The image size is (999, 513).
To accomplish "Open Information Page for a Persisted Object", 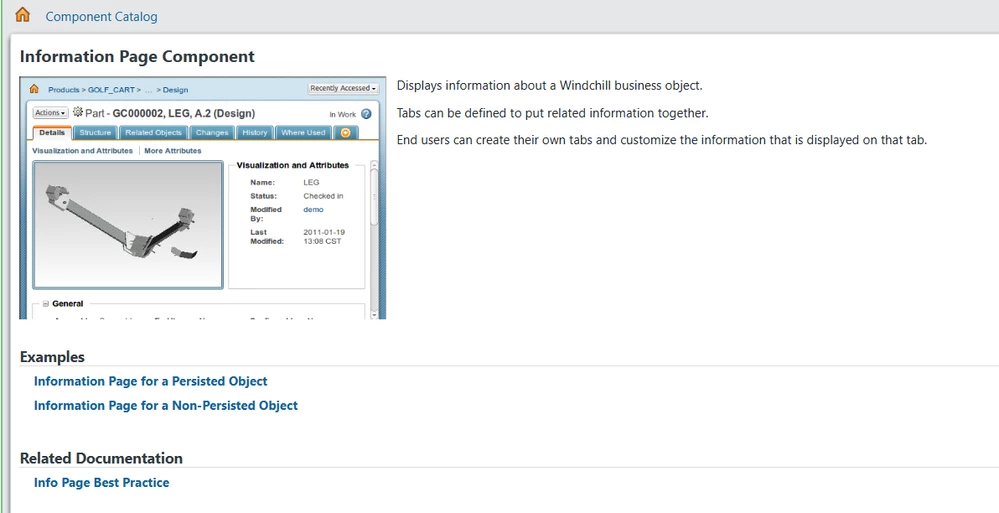I will click(x=150, y=381).
